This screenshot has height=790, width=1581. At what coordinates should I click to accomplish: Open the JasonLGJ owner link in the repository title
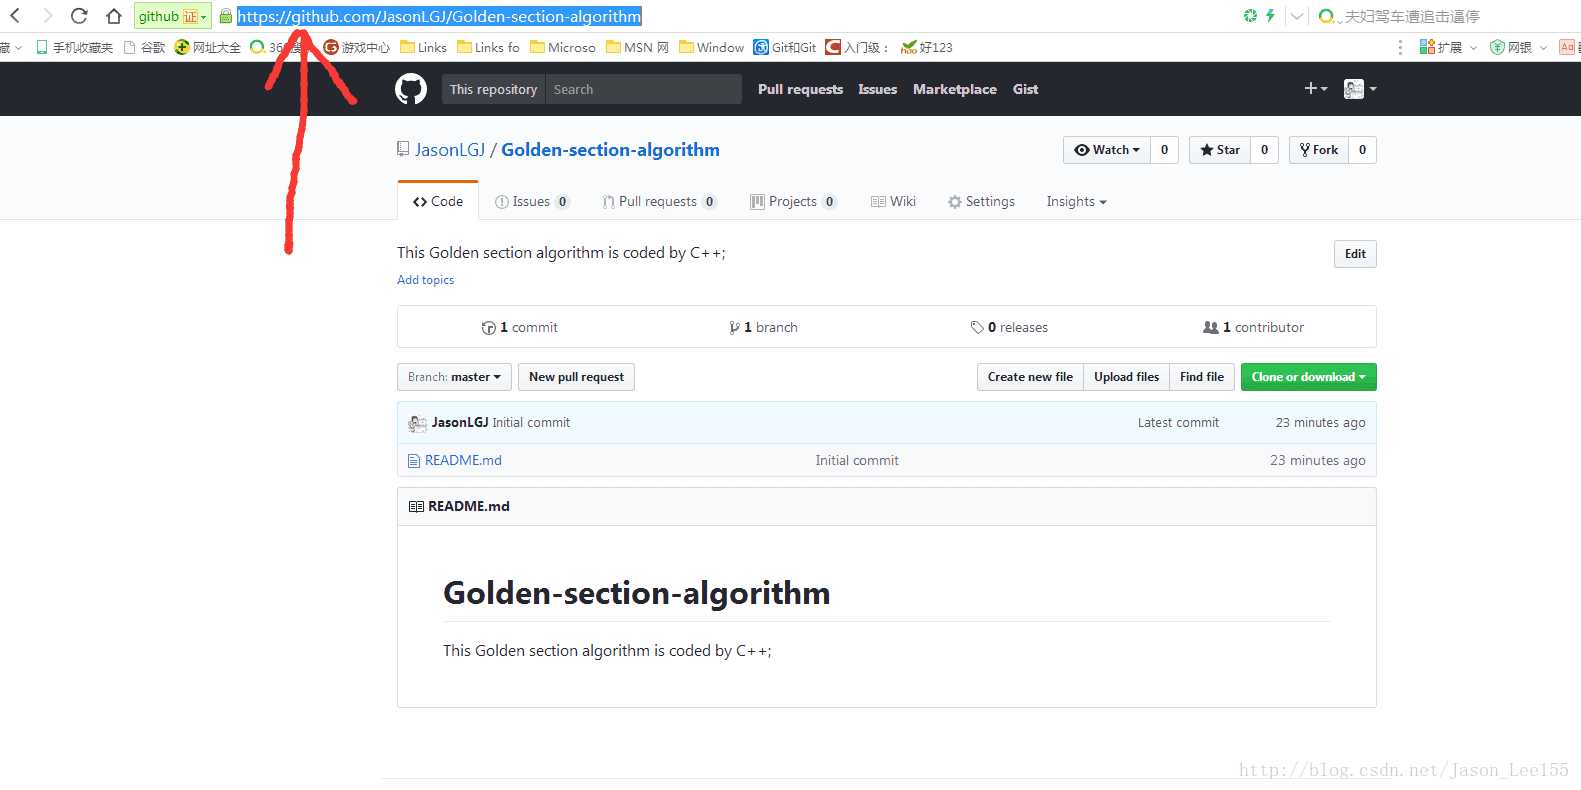pyautogui.click(x=450, y=150)
